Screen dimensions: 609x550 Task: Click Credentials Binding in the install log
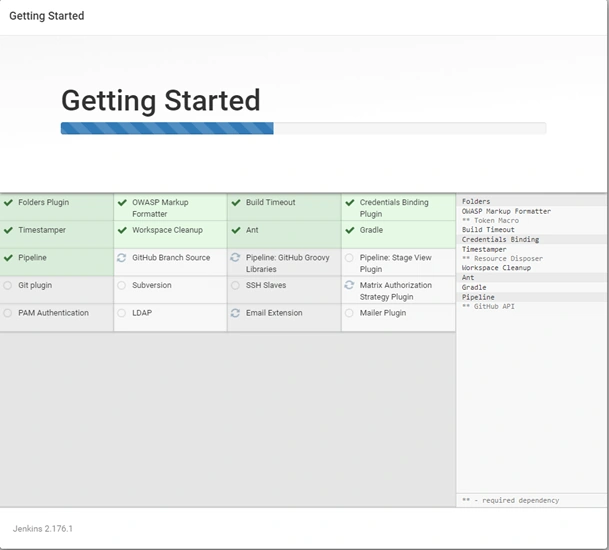point(500,239)
